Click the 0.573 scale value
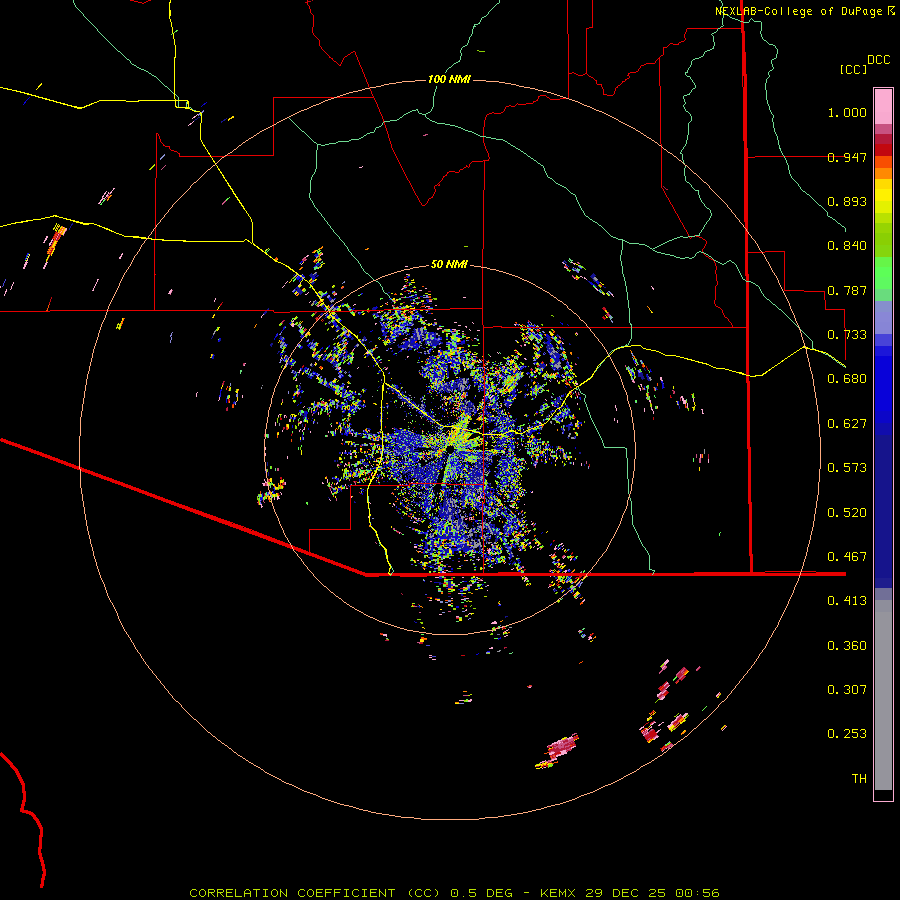 [x=847, y=468]
